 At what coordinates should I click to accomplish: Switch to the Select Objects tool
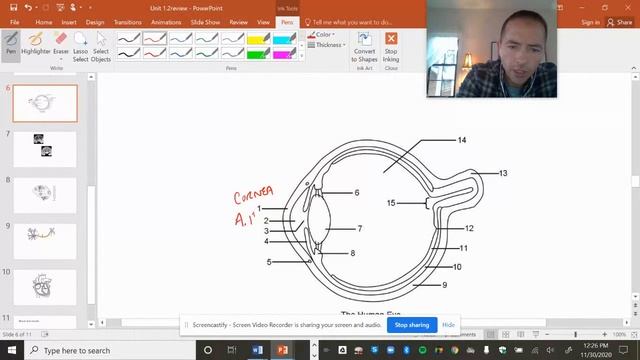(101, 47)
